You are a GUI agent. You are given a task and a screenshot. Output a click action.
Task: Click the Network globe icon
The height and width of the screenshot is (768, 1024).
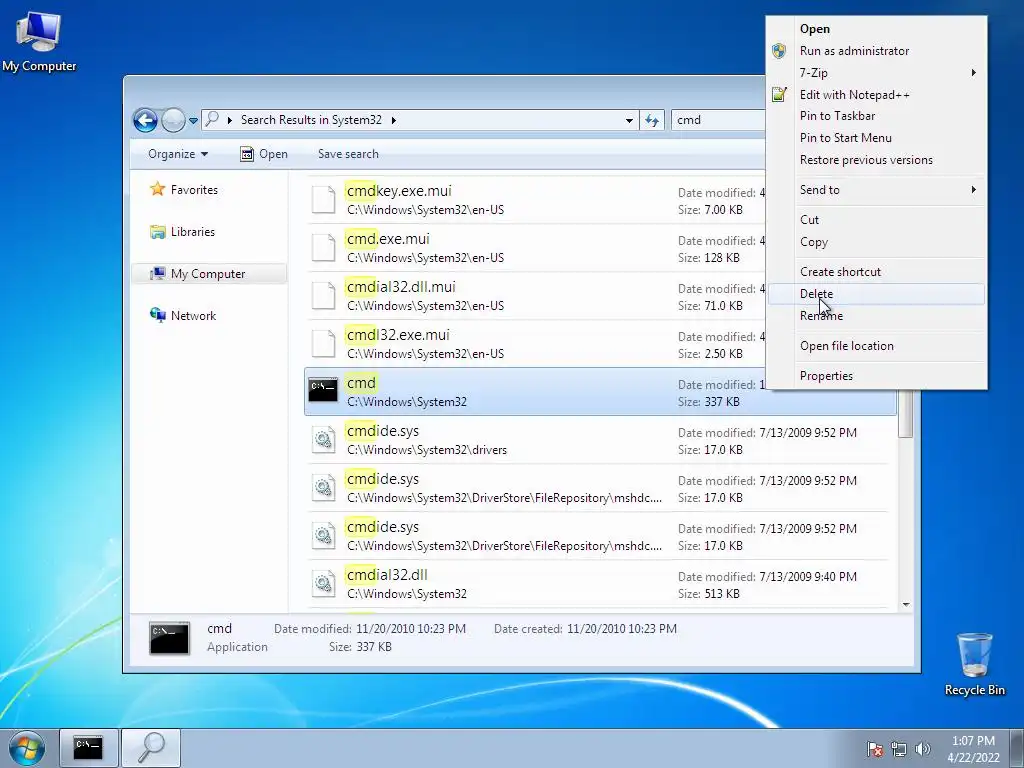[x=157, y=315]
